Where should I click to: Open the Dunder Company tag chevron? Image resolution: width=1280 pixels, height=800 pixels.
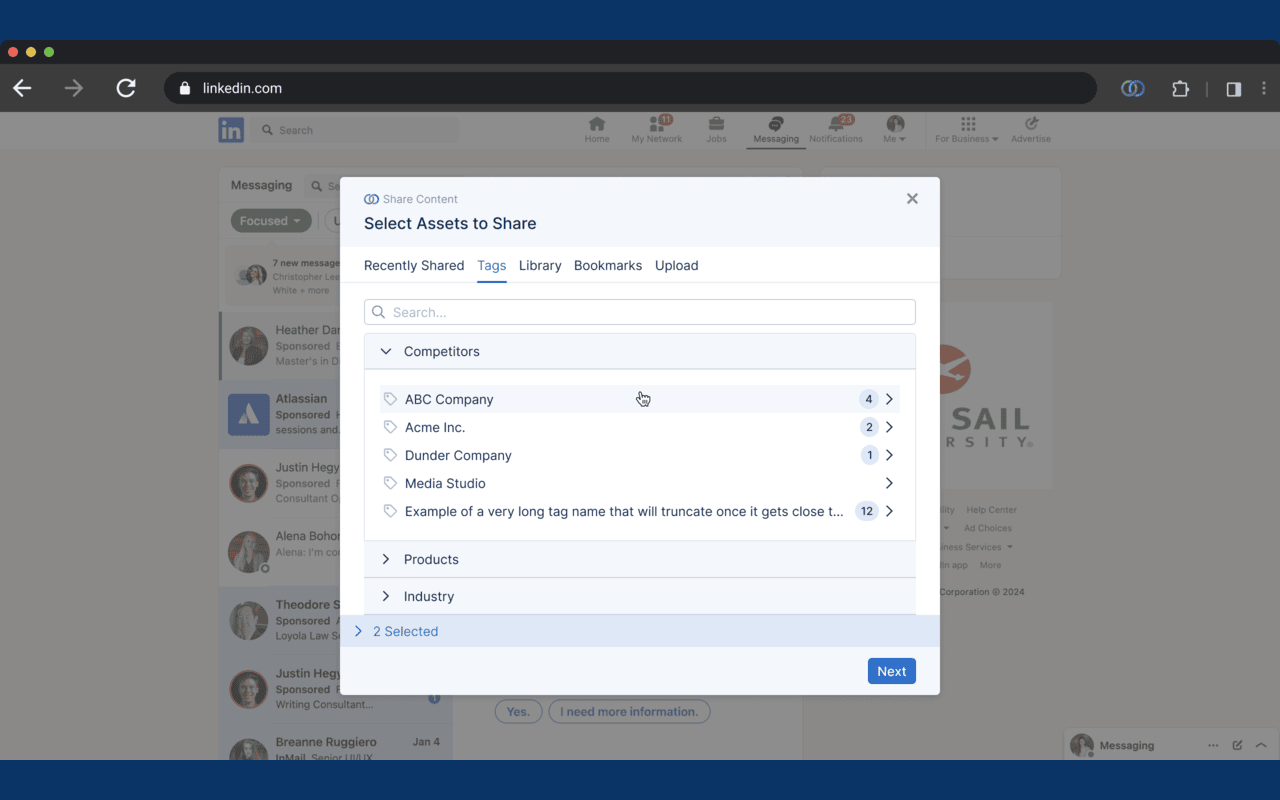pyautogui.click(x=889, y=455)
